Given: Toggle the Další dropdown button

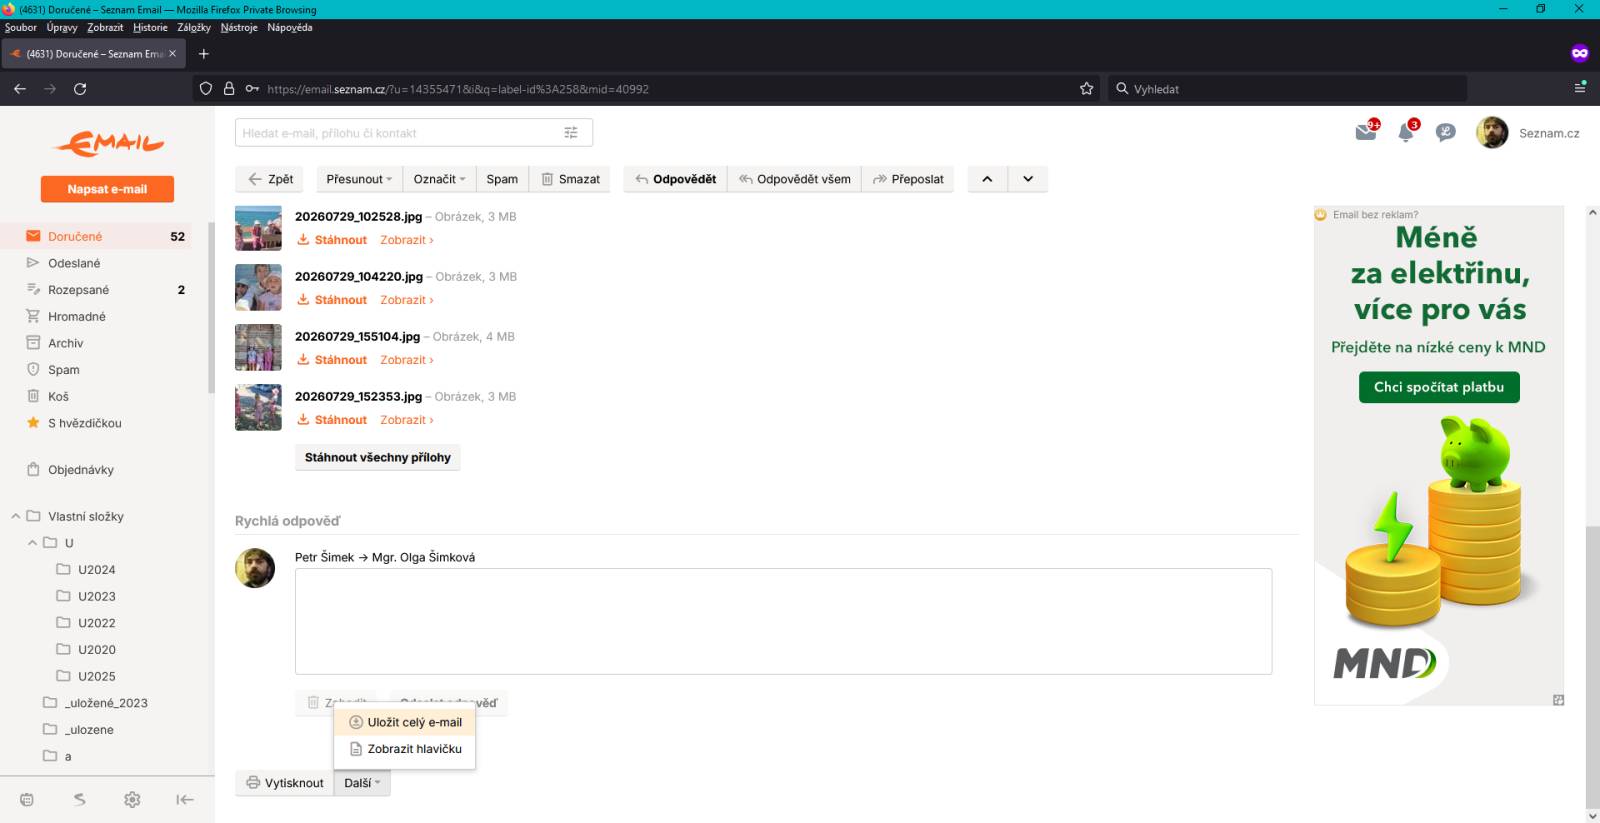Looking at the screenshot, I should (362, 783).
